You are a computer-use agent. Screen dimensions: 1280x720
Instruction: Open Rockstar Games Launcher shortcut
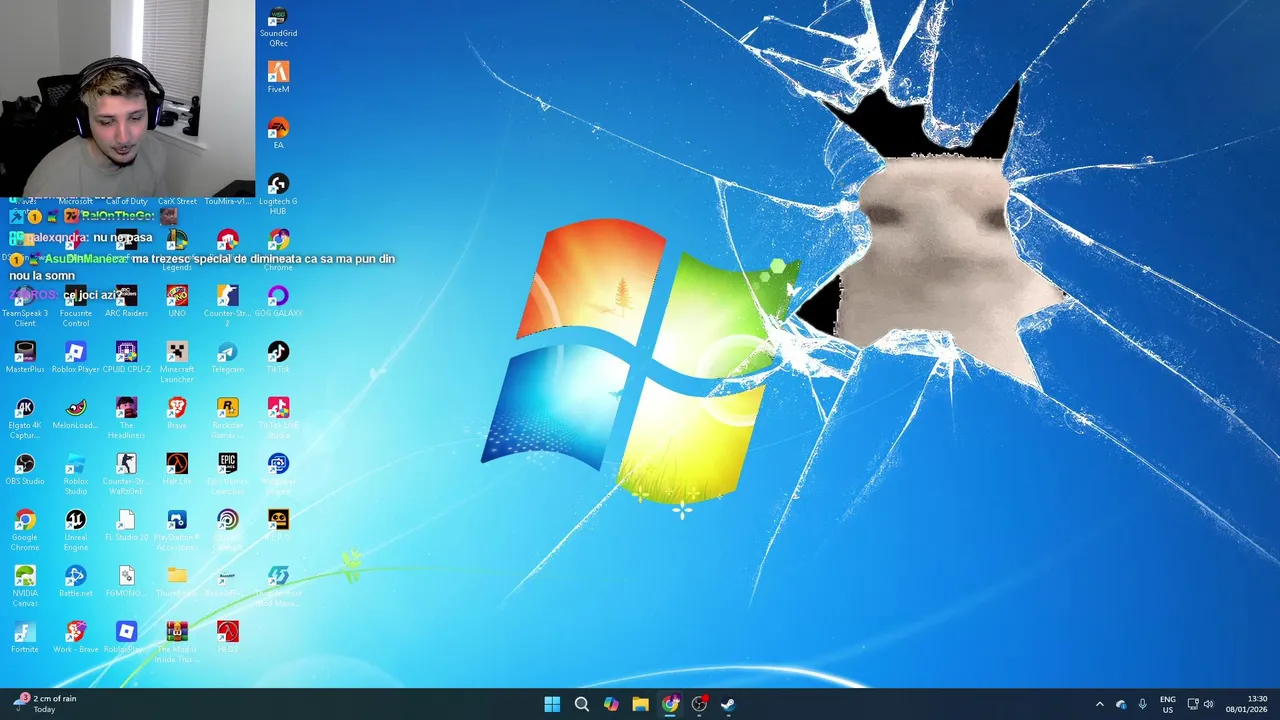[x=227, y=417]
